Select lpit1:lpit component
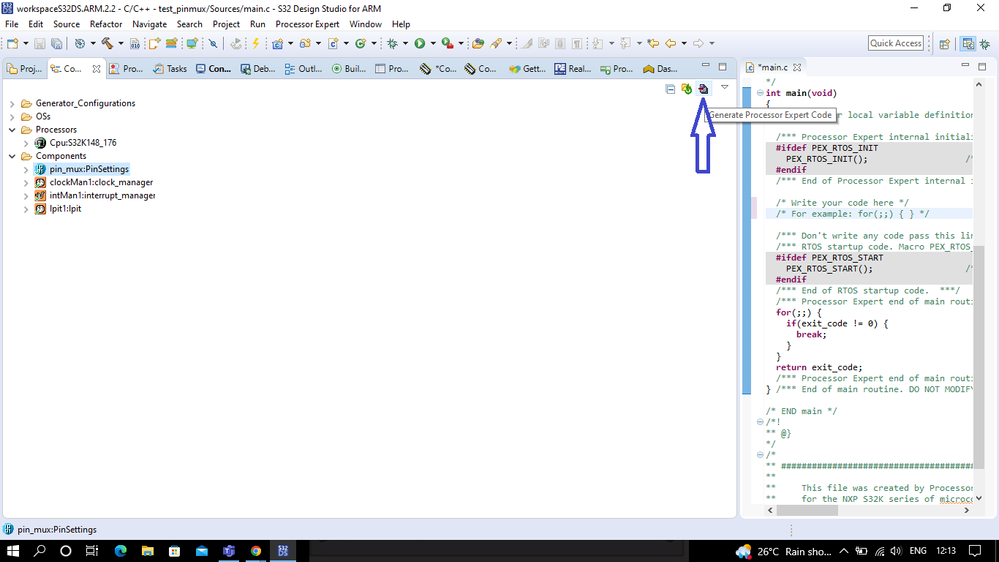 pyautogui.click(x=65, y=209)
